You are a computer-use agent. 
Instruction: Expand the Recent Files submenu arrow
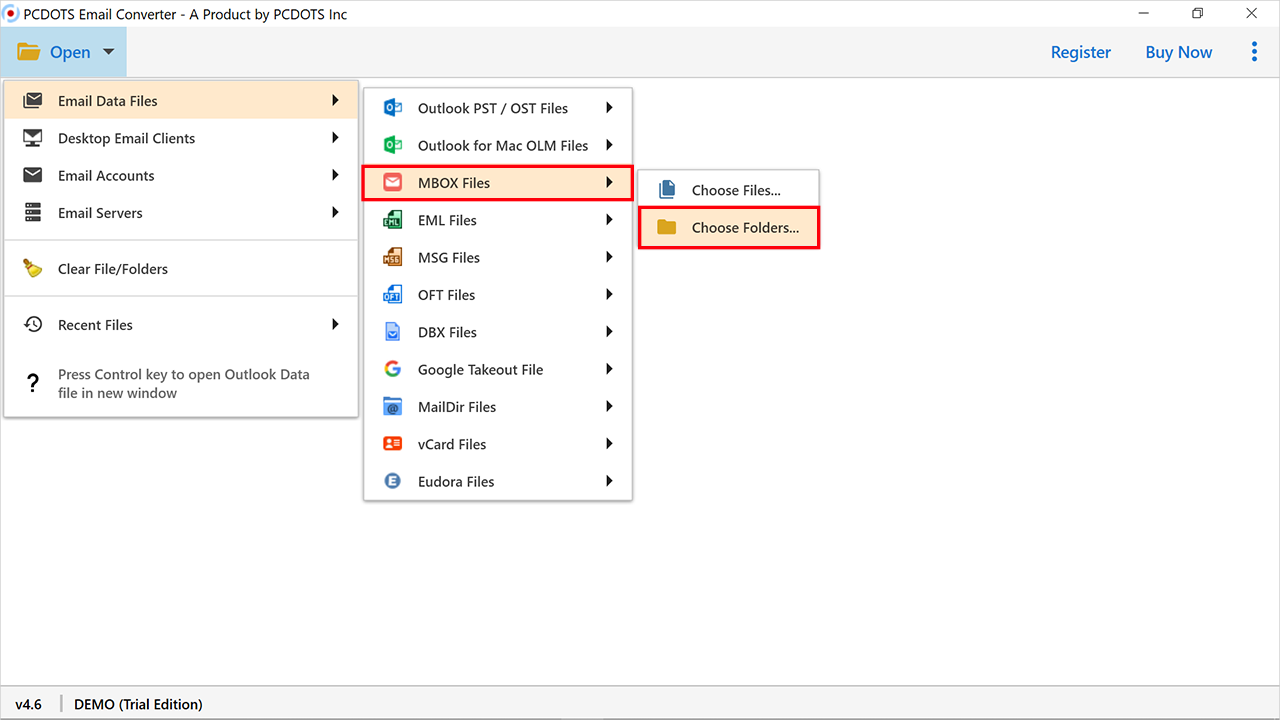click(335, 324)
